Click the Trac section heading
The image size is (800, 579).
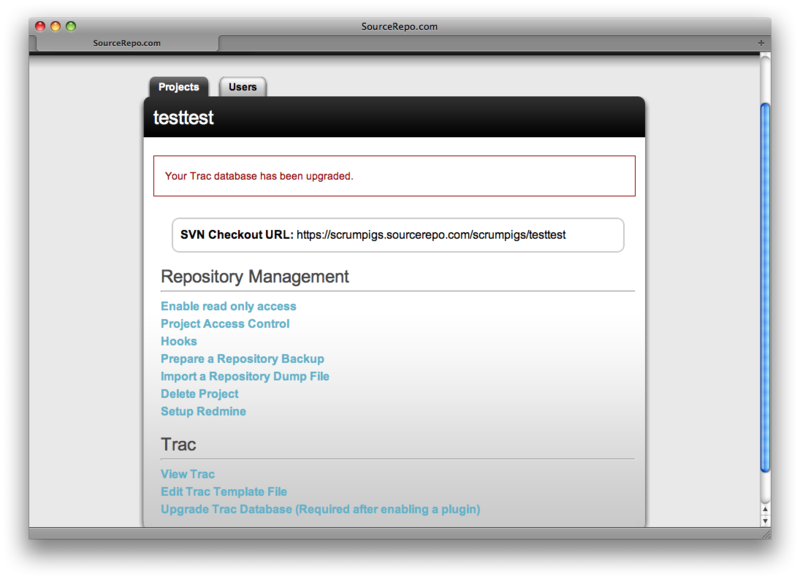178,444
